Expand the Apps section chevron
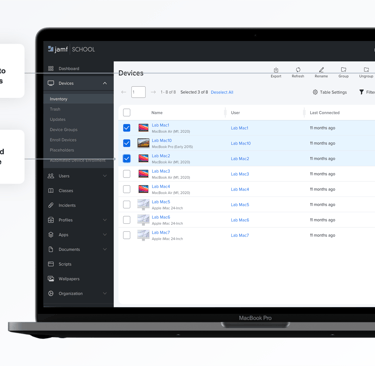This screenshot has width=375, height=366. coord(105,235)
